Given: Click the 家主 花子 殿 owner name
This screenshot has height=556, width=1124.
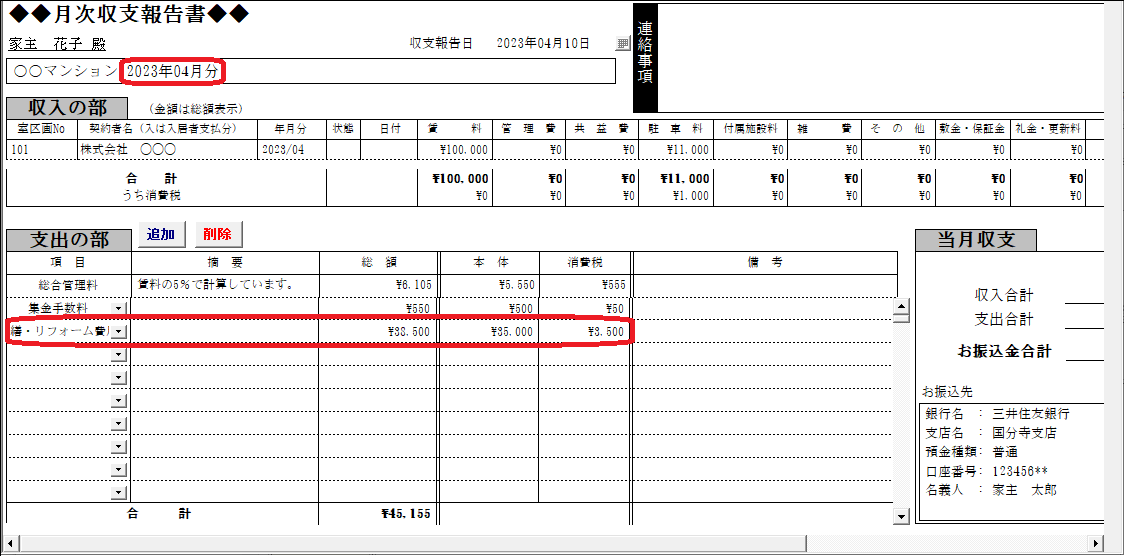Looking at the screenshot, I should 57,45.
